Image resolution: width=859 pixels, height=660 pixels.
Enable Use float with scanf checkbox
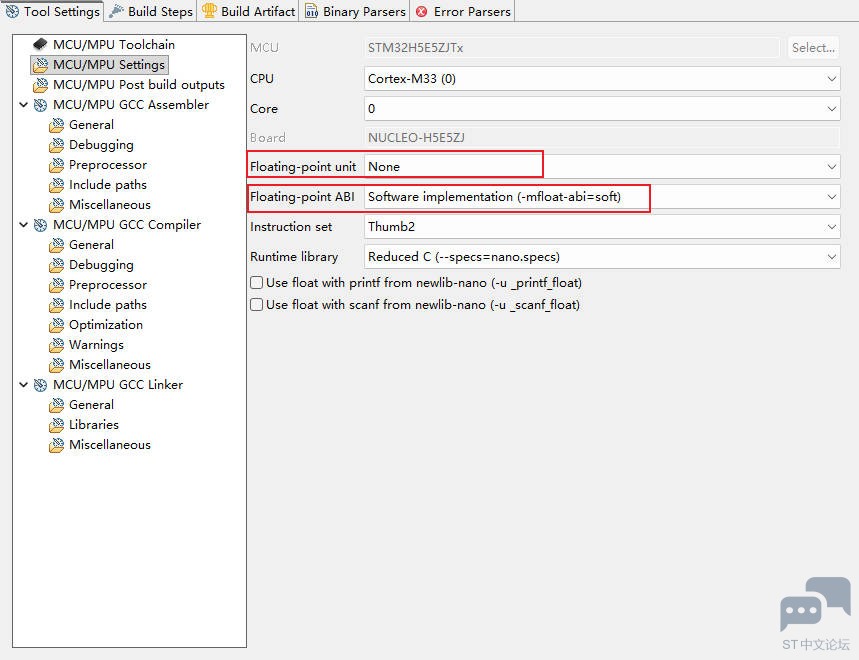pos(256,305)
